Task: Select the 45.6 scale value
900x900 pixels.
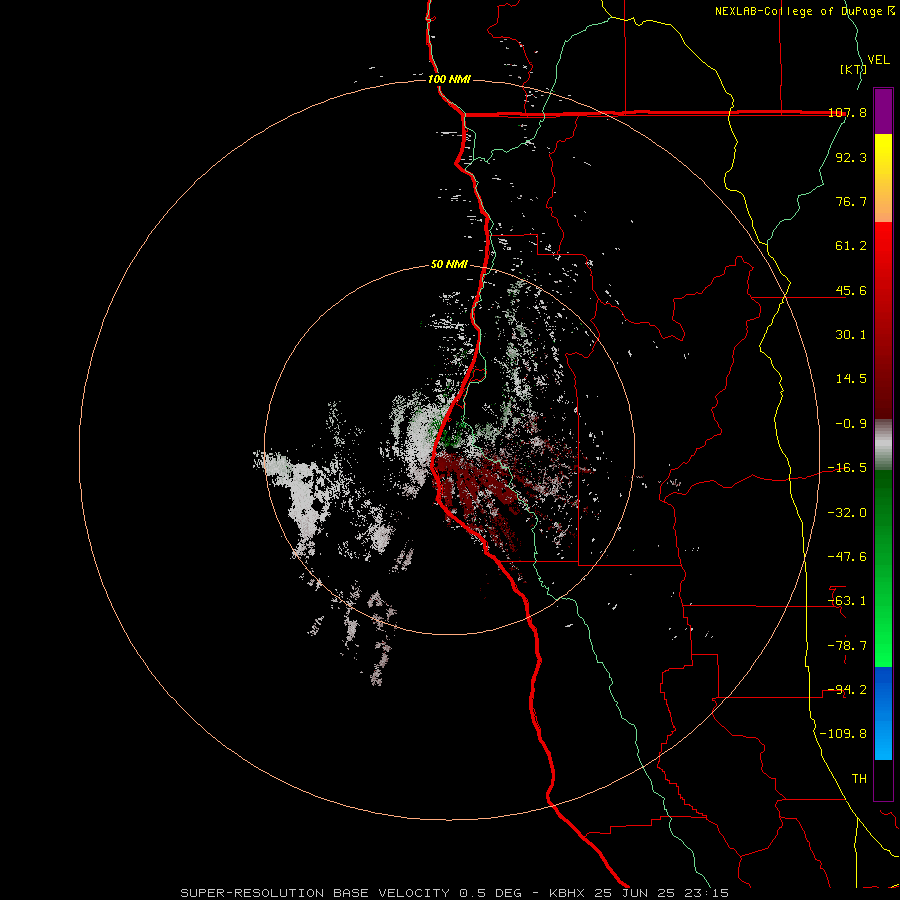Action: coord(851,290)
